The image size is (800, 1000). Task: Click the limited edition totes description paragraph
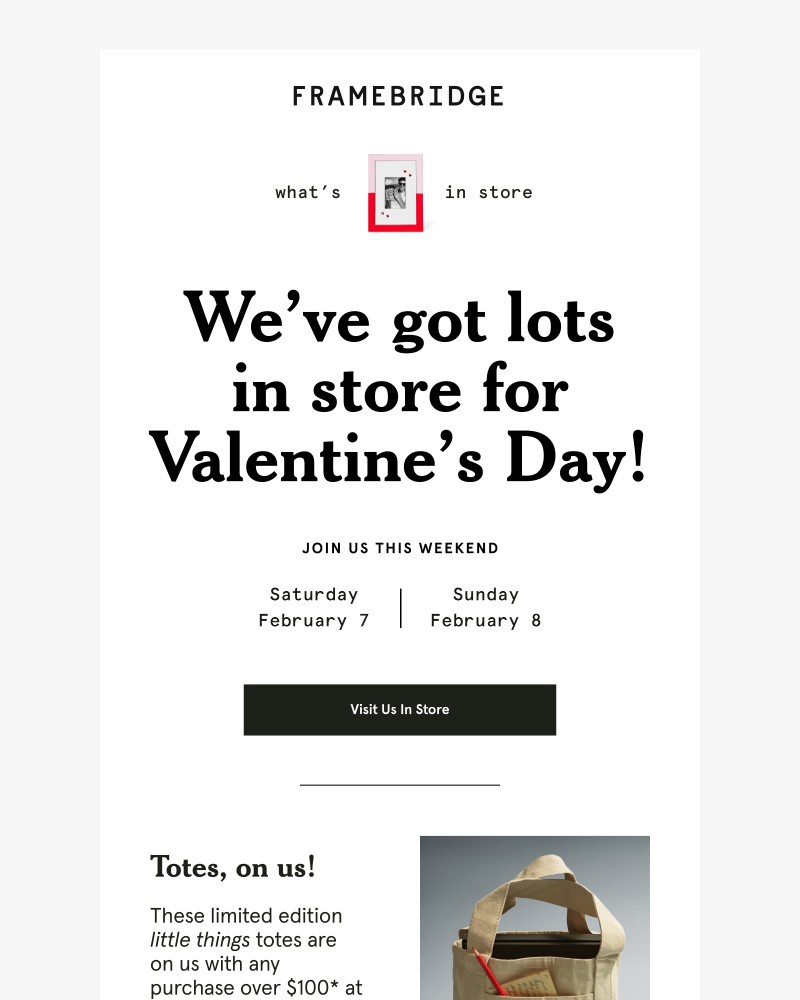click(245, 950)
